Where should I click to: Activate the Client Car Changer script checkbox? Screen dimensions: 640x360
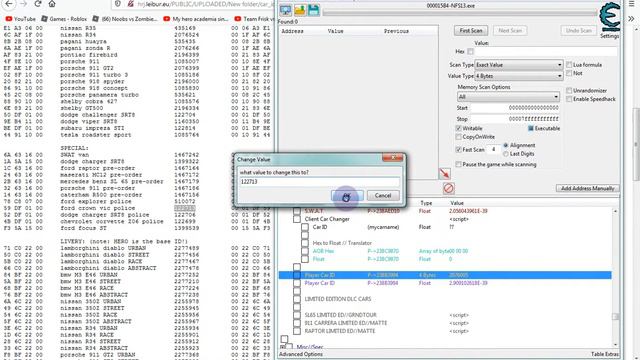(297, 219)
